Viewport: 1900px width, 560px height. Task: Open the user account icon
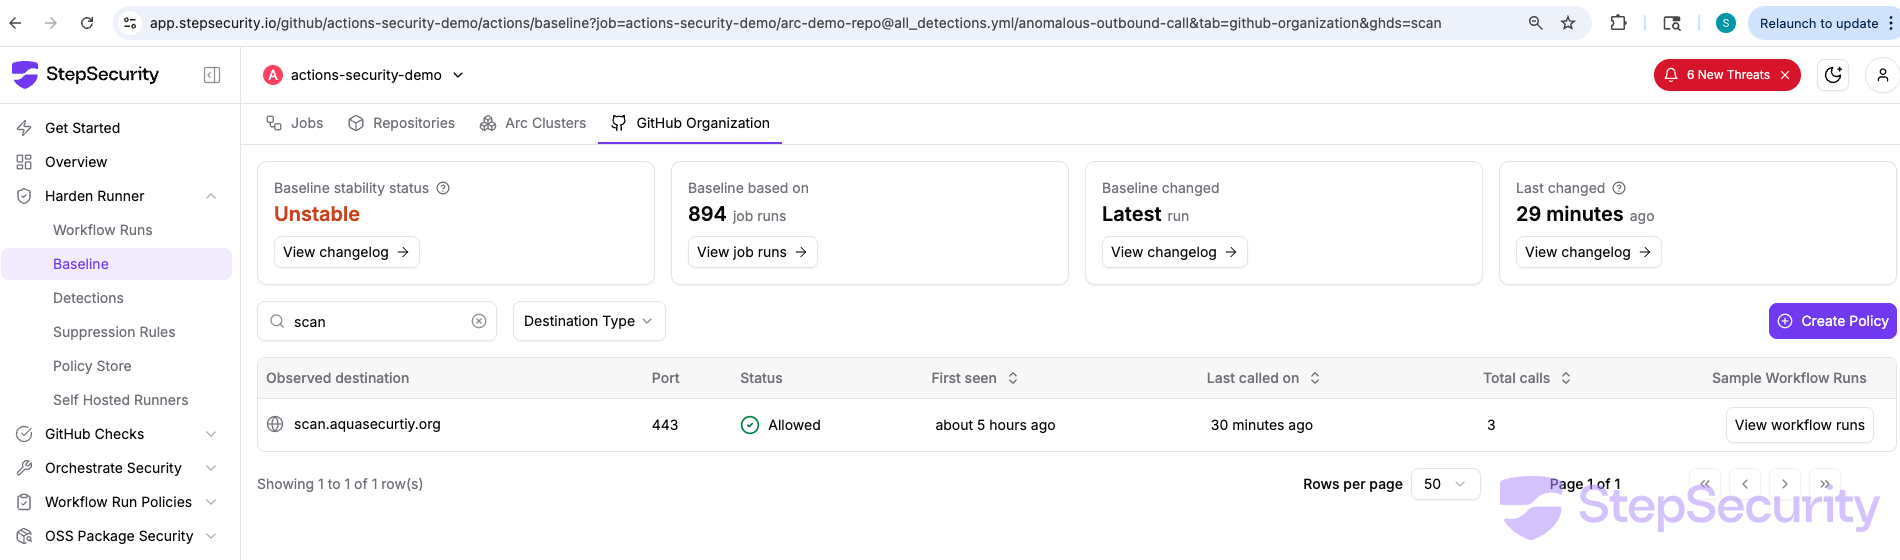point(1882,75)
